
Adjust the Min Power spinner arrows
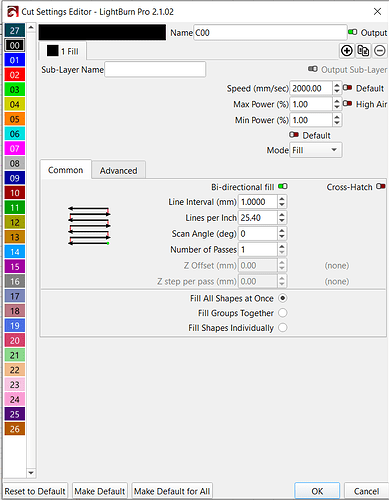pyautogui.click(x=337, y=120)
